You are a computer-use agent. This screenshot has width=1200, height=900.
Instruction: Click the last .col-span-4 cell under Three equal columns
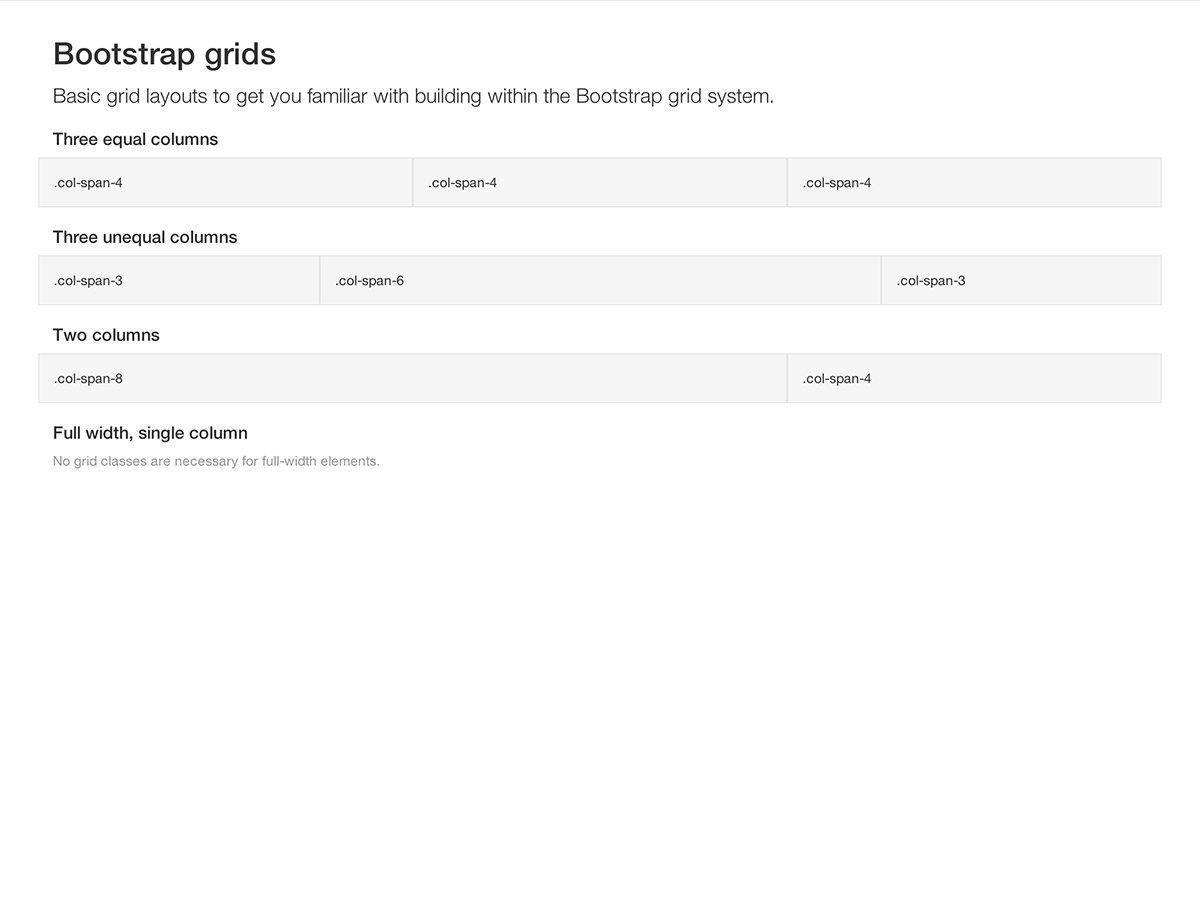click(x=974, y=183)
